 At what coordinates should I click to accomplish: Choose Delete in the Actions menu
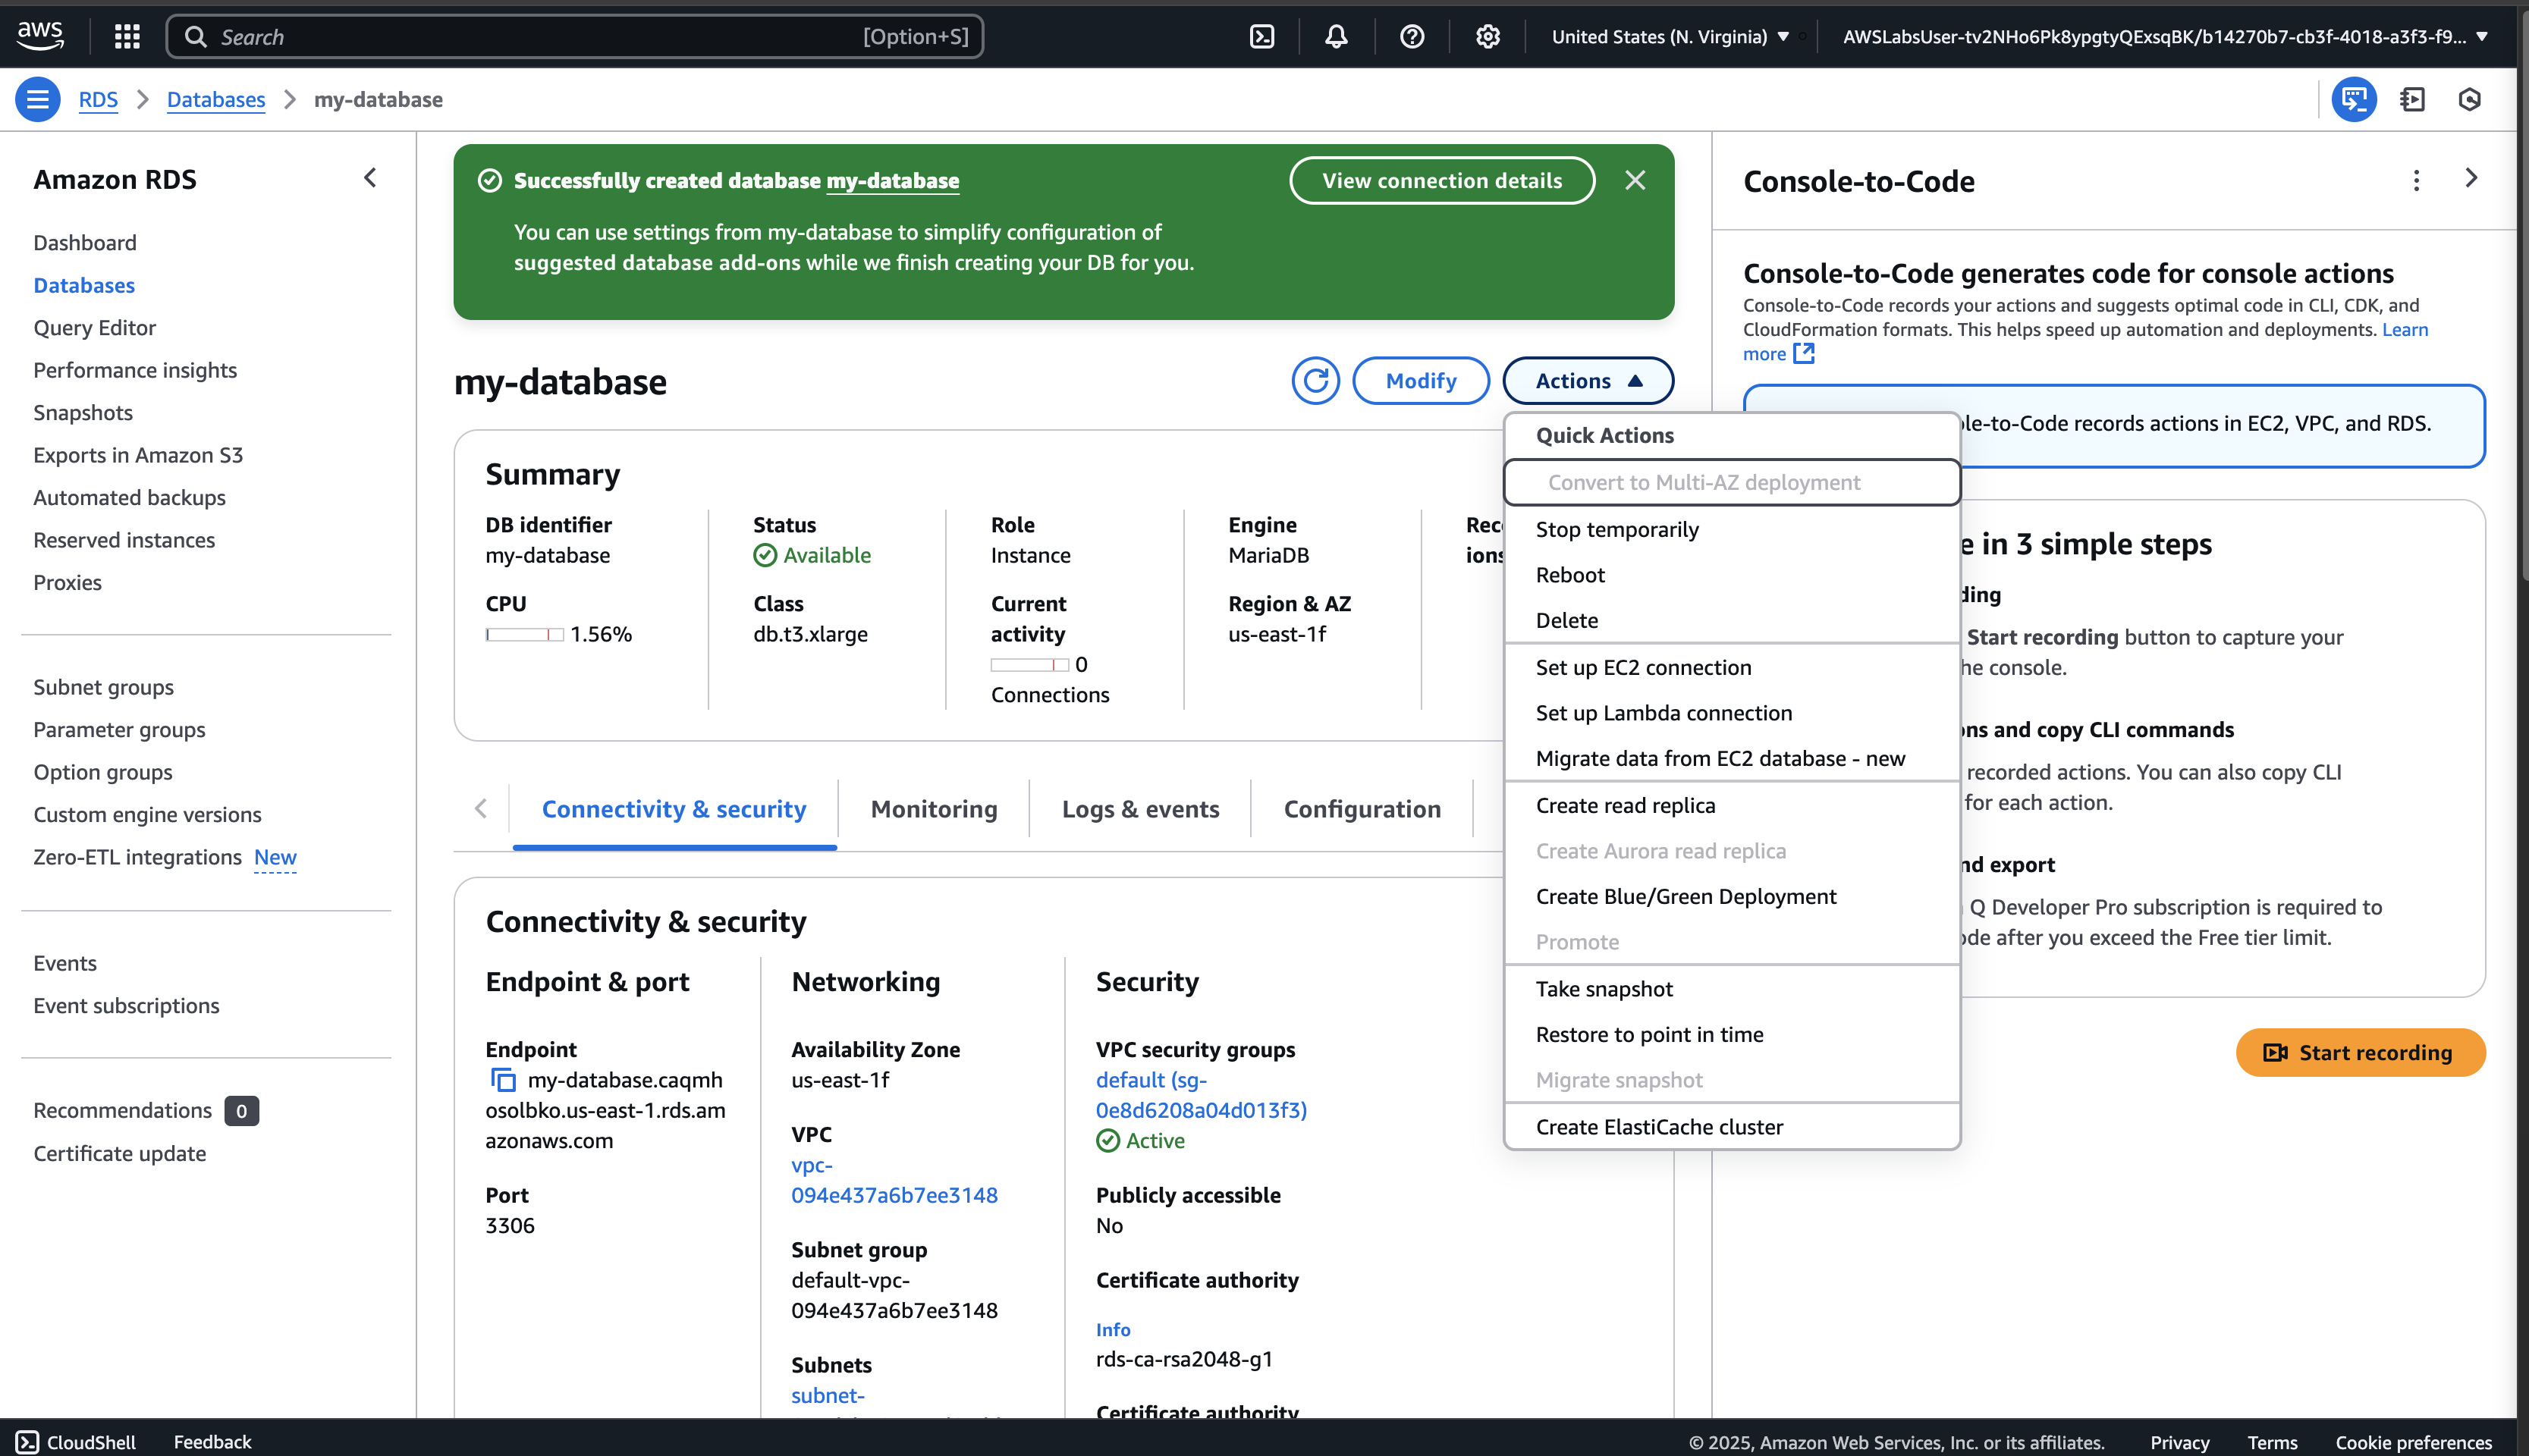point(1731,621)
